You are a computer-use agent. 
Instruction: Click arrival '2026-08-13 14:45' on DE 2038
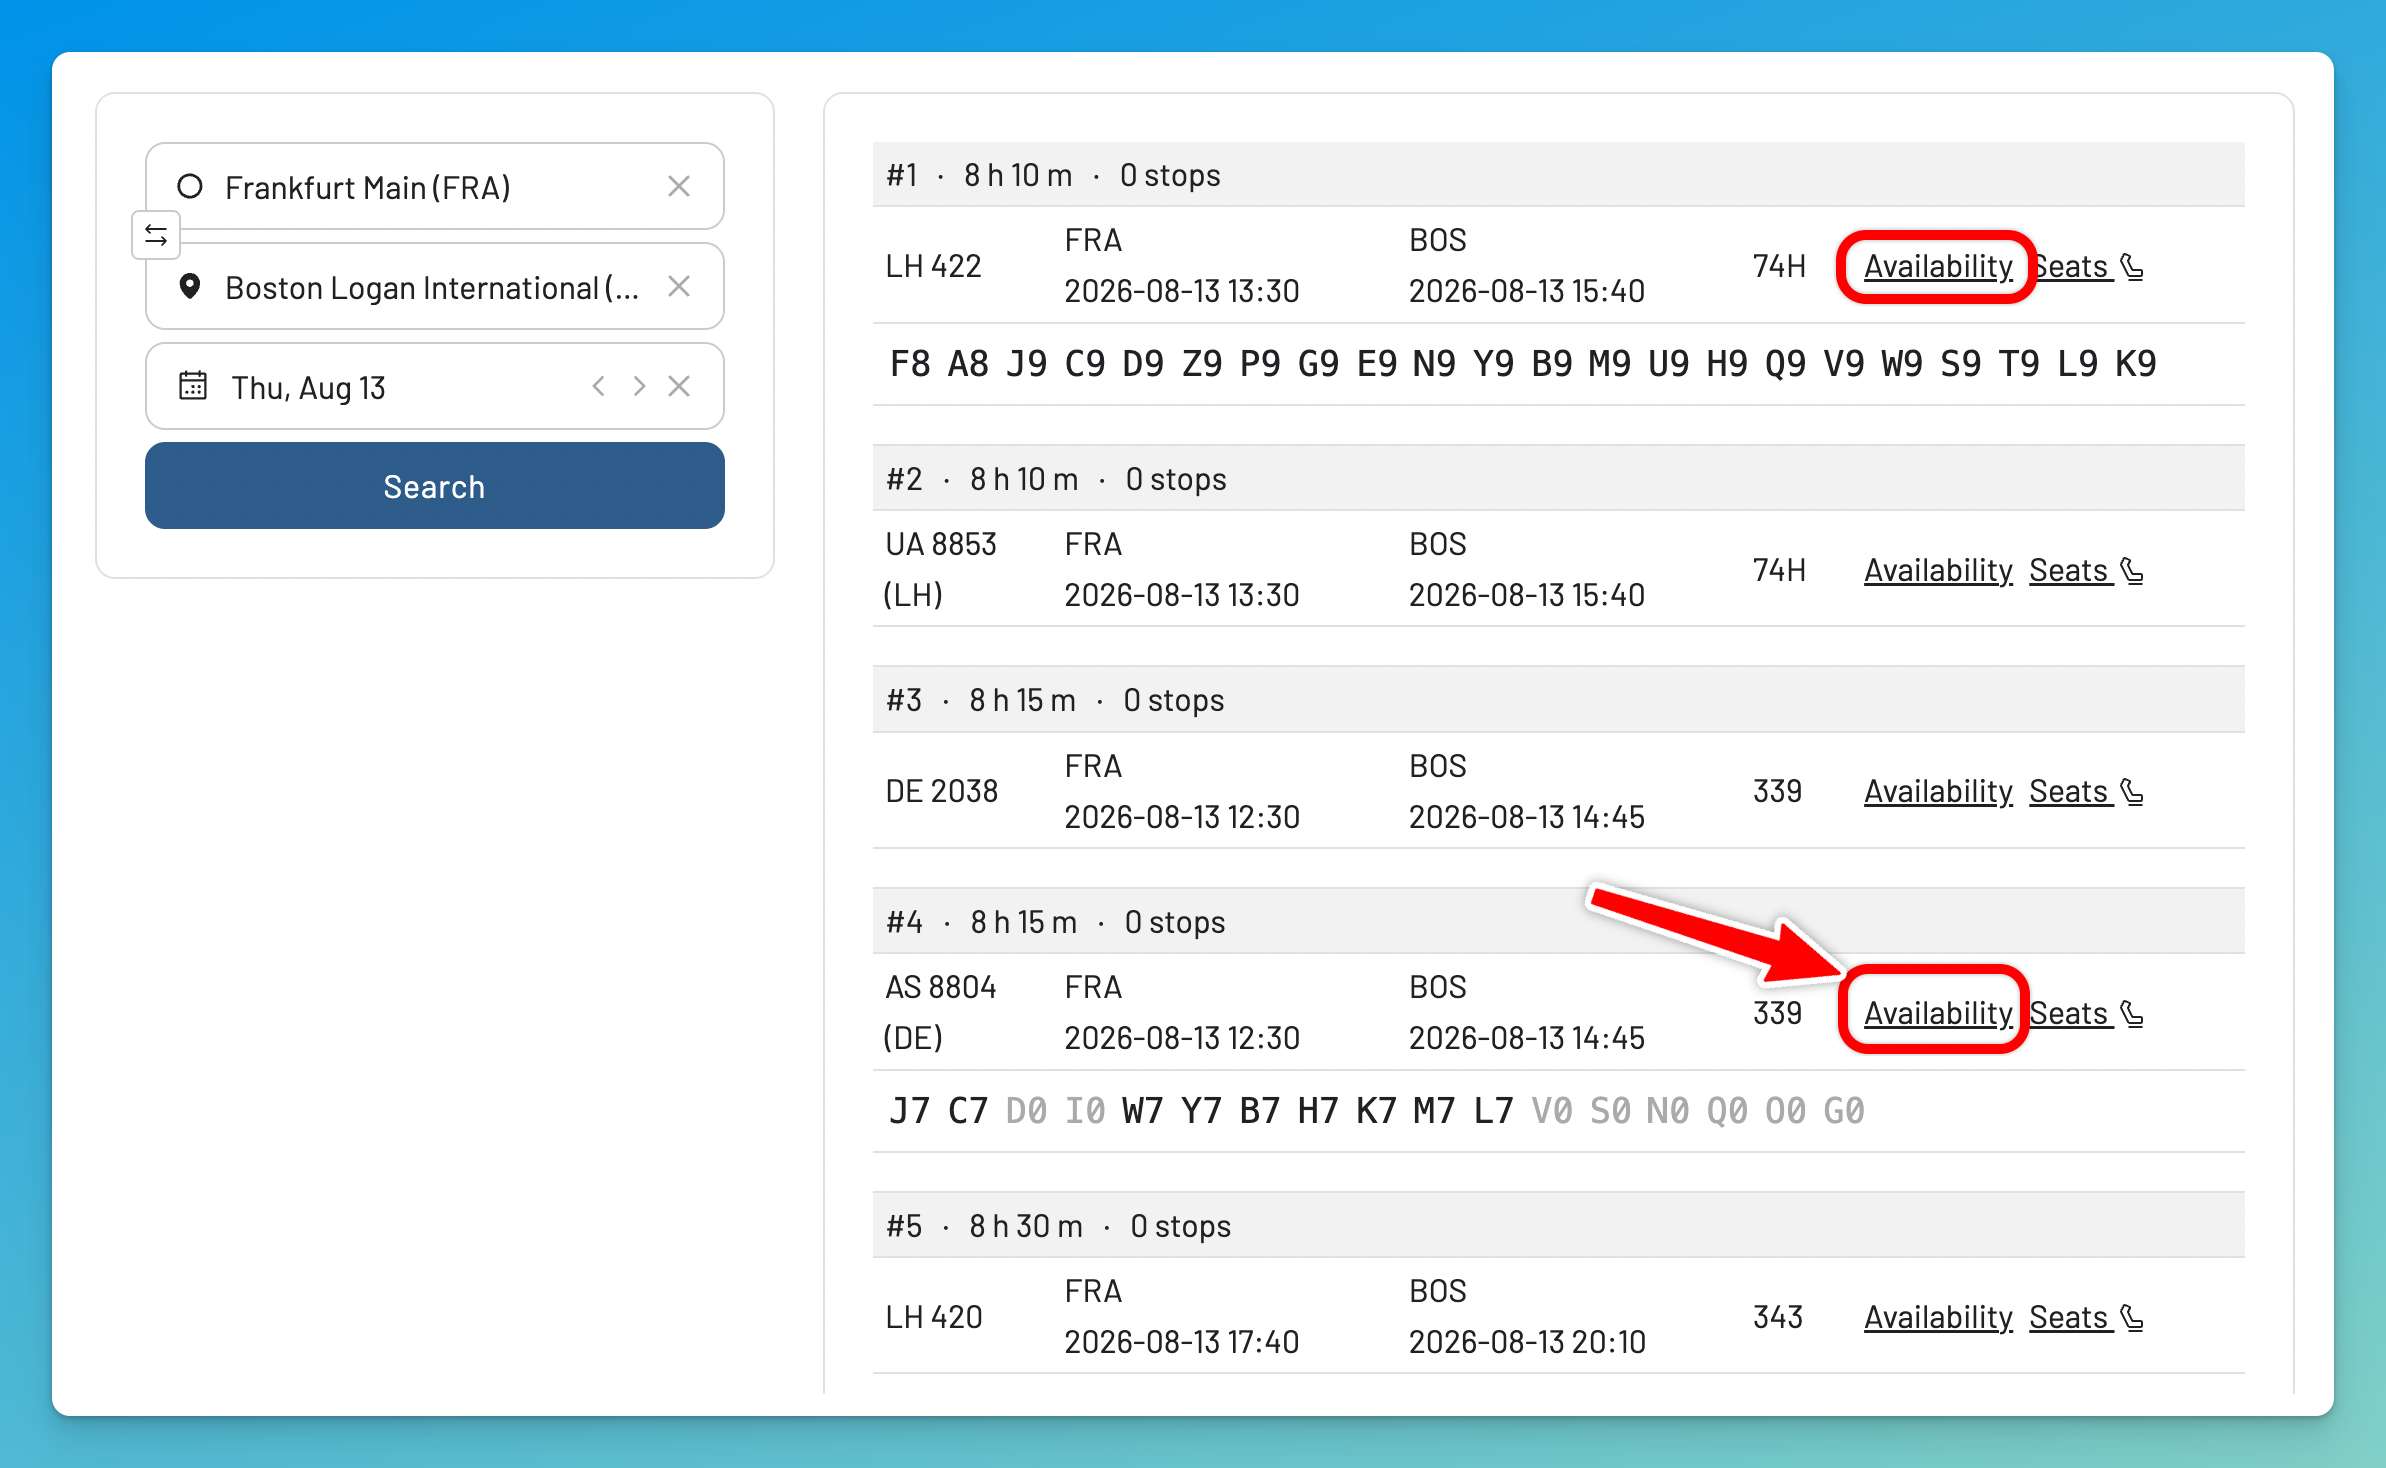1527,817
